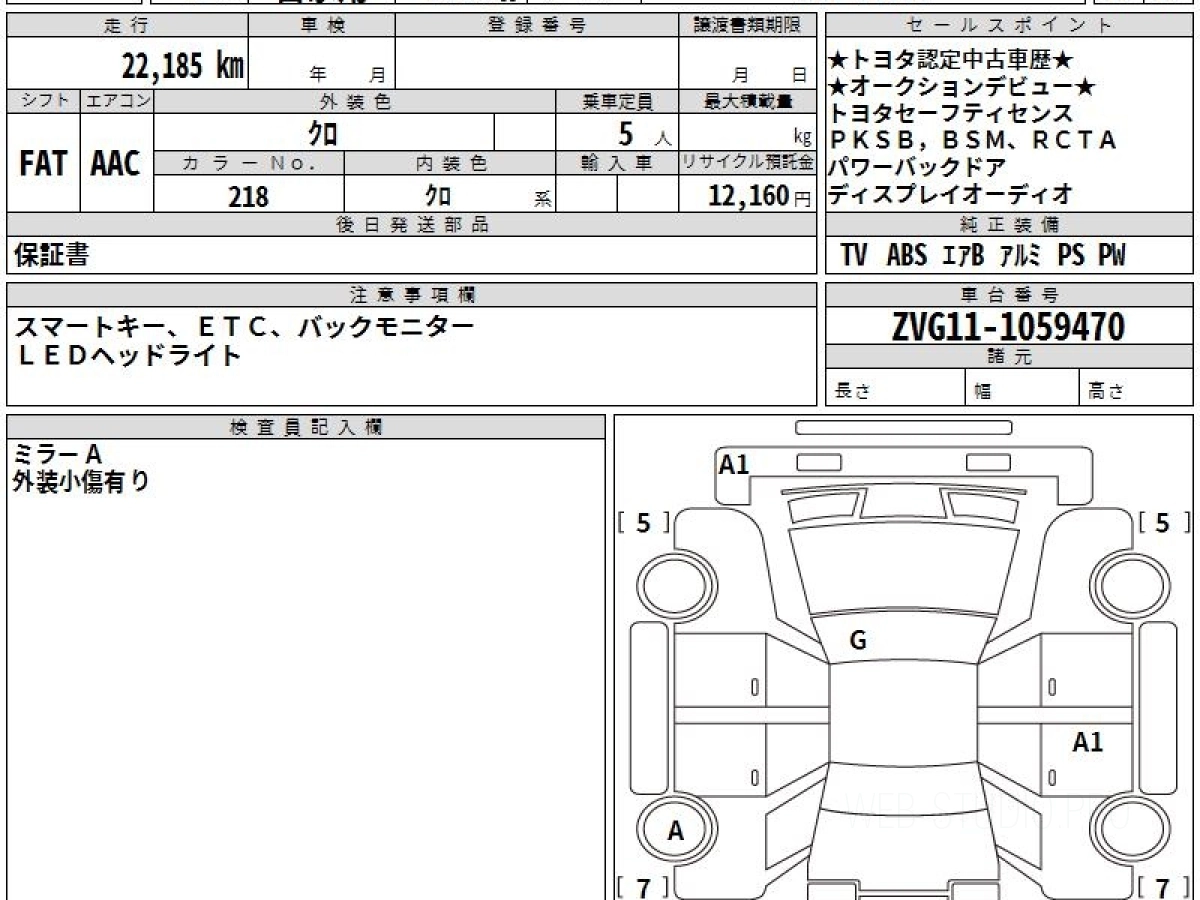Click the seating capacity value 5 人

(x=644, y=134)
